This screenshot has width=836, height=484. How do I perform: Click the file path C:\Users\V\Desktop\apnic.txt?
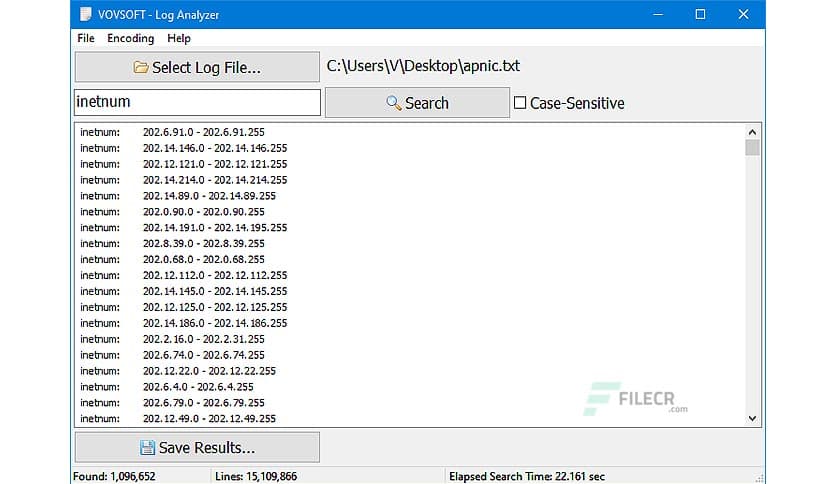[x=423, y=66]
